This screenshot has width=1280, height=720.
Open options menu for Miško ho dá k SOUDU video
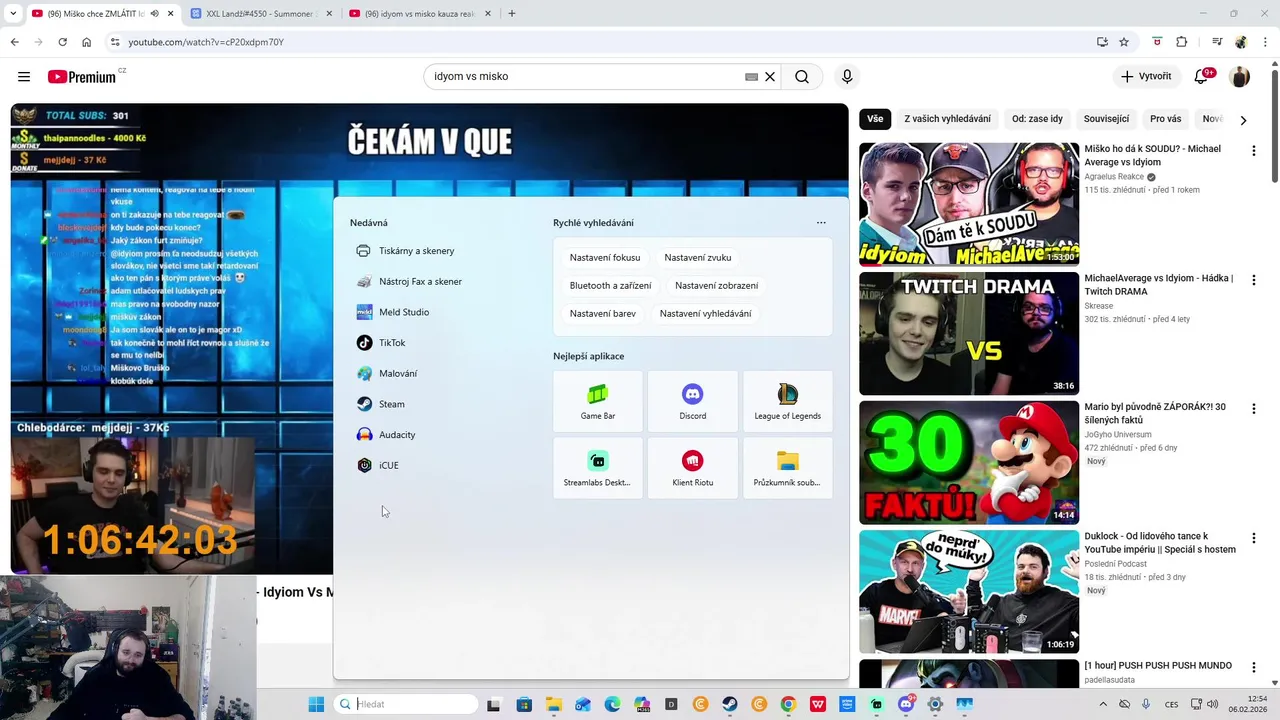pos(1253,150)
